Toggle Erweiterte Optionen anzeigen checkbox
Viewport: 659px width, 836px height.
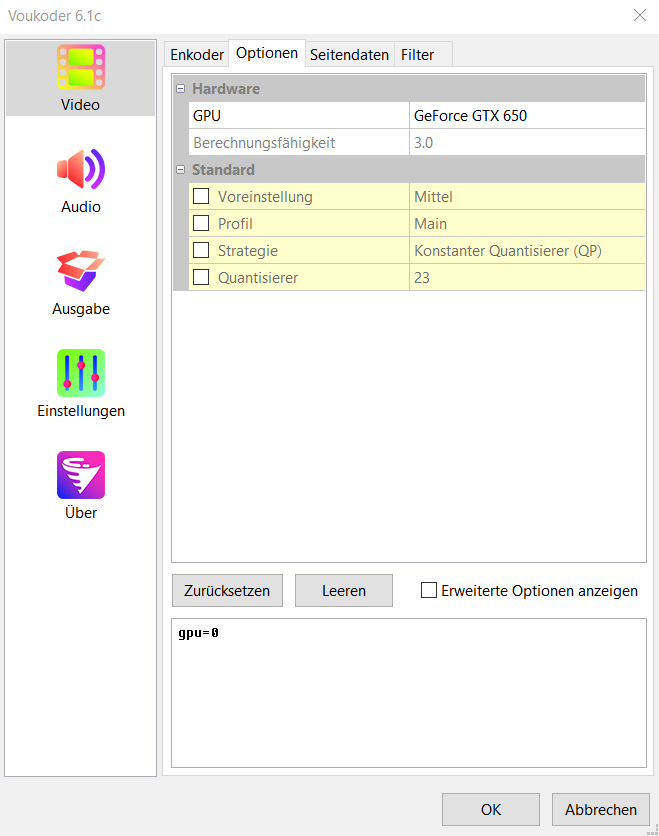click(x=429, y=591)
